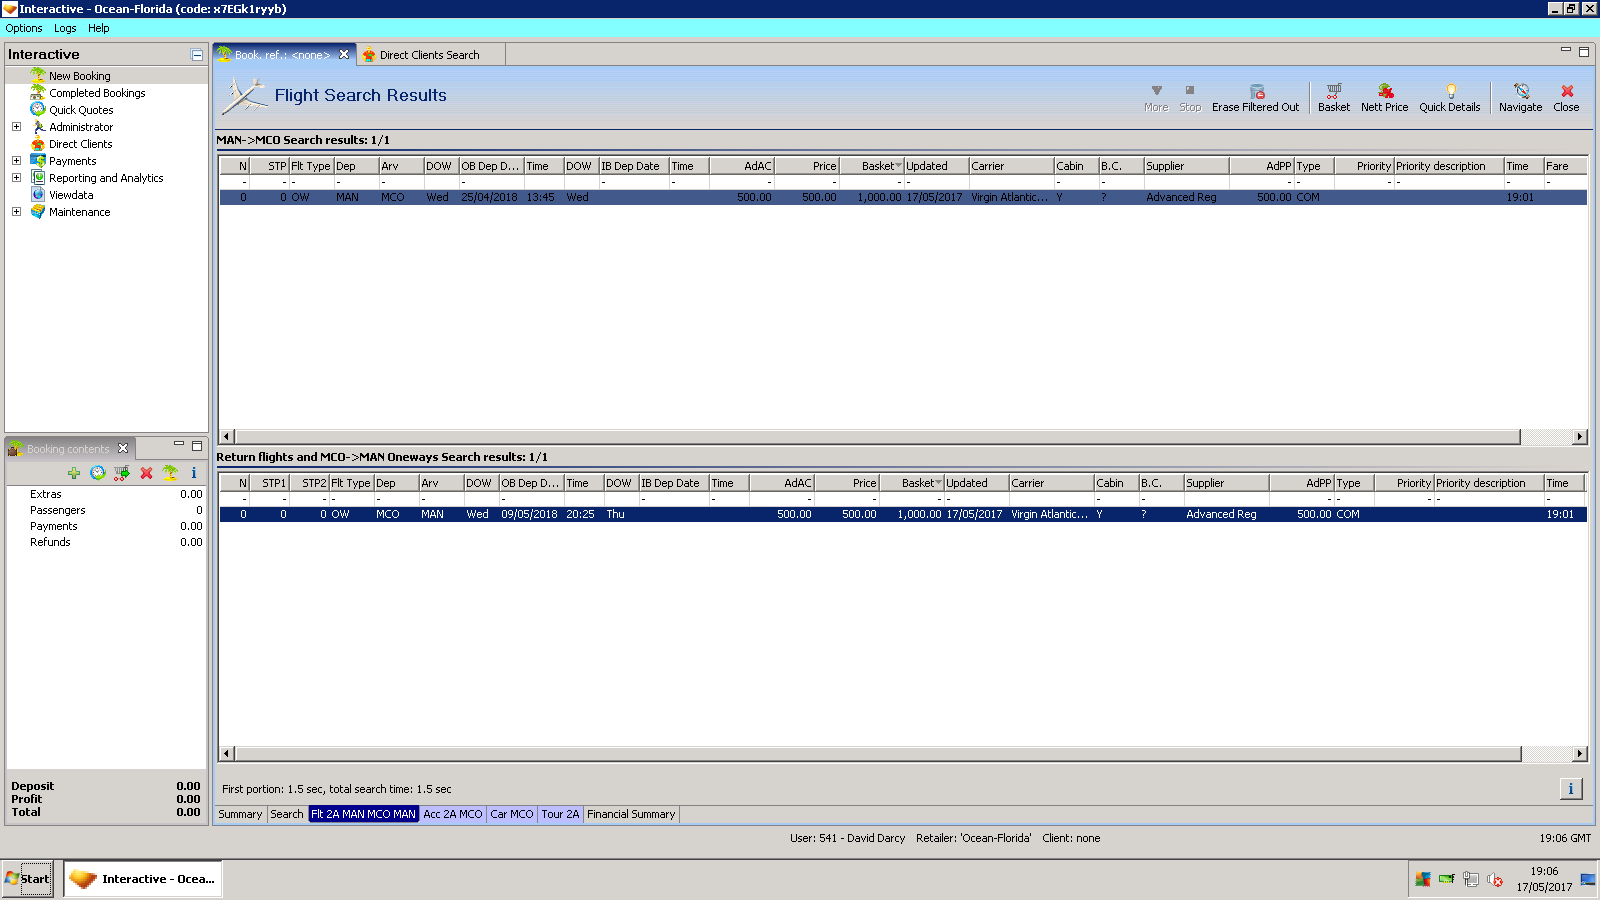Click the Interactive - Ocea... taskbar button
The height and width of the screenshot is (900, 1600).
[143, 879]
